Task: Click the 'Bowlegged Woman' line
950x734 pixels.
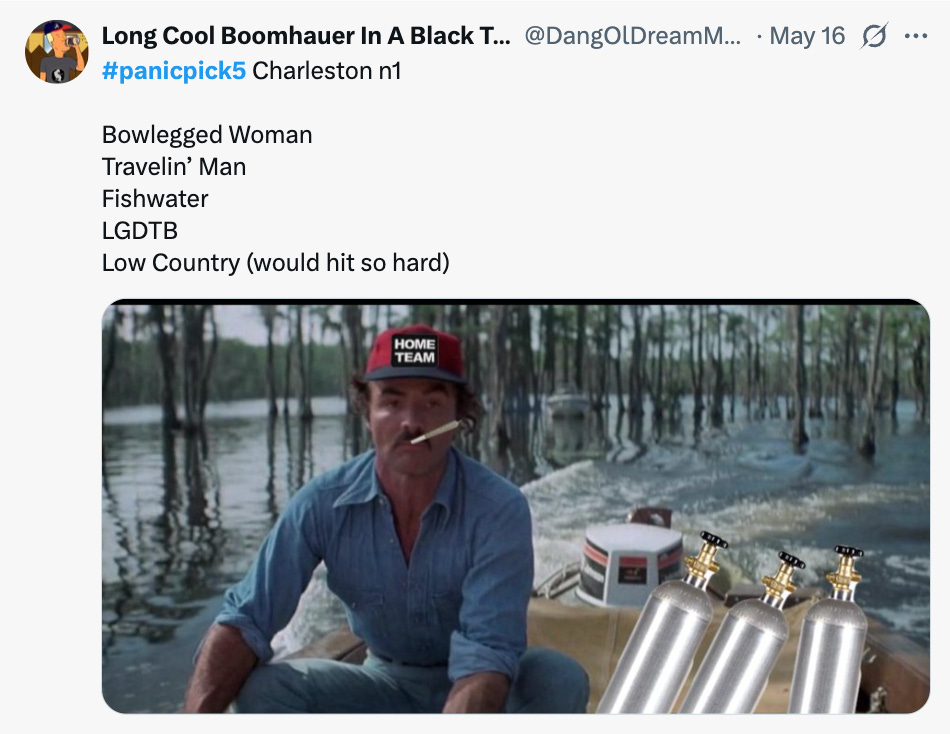Action: click(x=207, y=135)
